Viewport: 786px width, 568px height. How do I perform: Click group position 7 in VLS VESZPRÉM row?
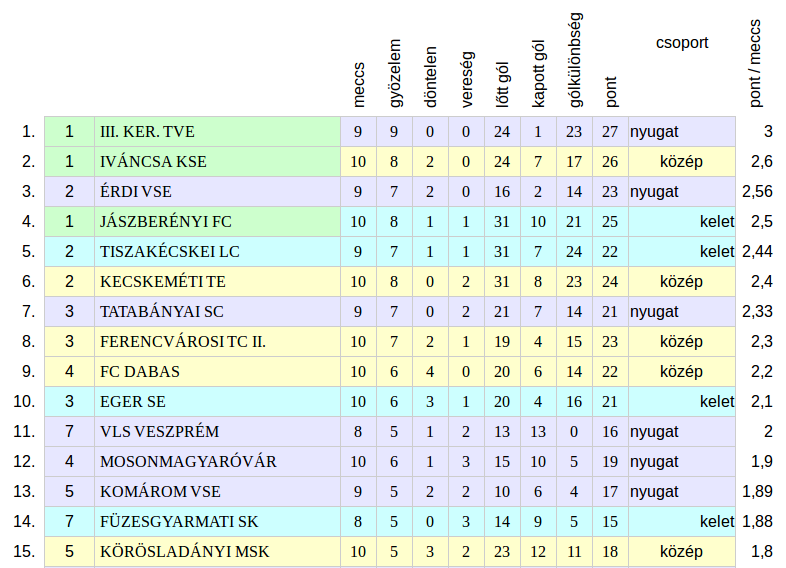coord(69,432)
